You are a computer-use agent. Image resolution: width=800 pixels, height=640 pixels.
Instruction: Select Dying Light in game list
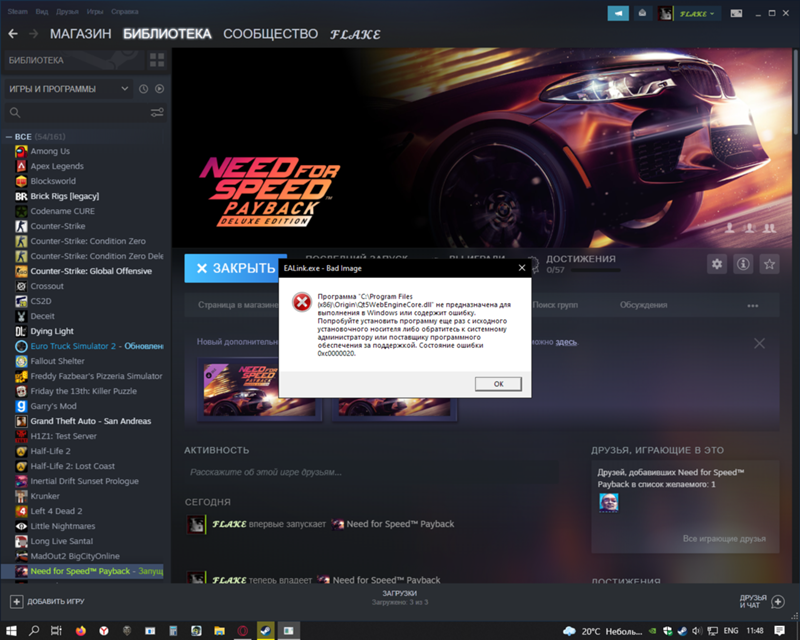coord(51,331)
